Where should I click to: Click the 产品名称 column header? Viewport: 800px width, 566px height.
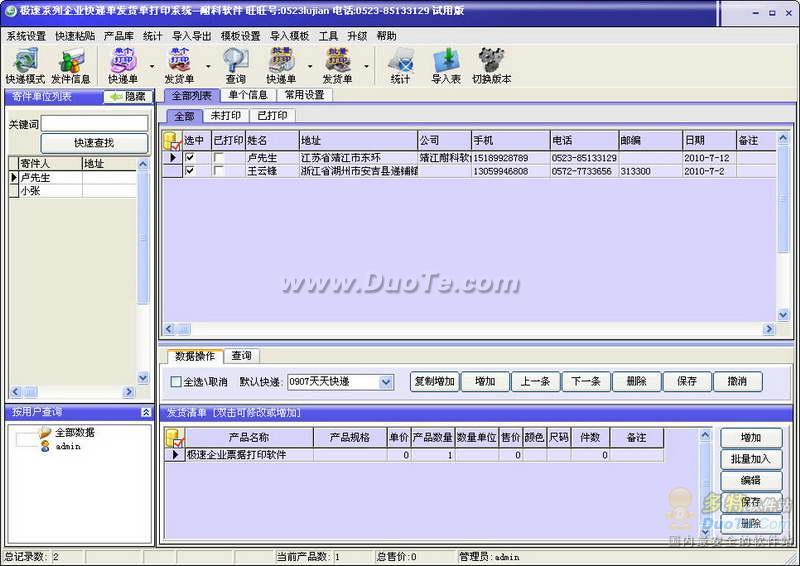[x=249, y=437]
